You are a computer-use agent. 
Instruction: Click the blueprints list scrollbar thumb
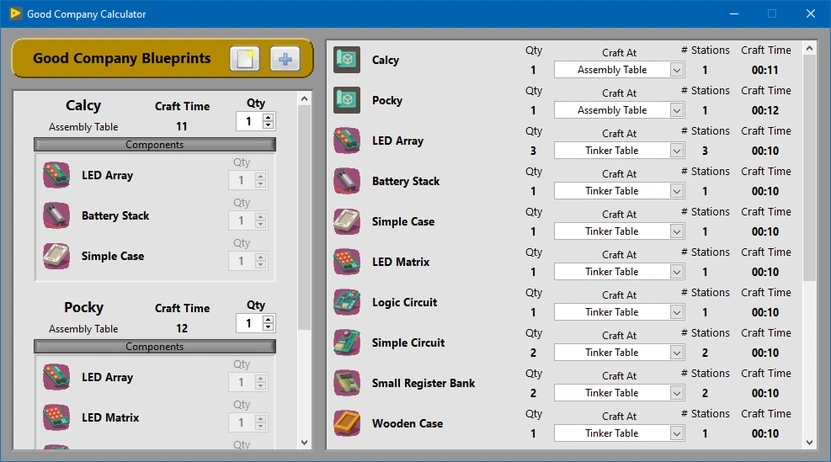click(304, 218)
